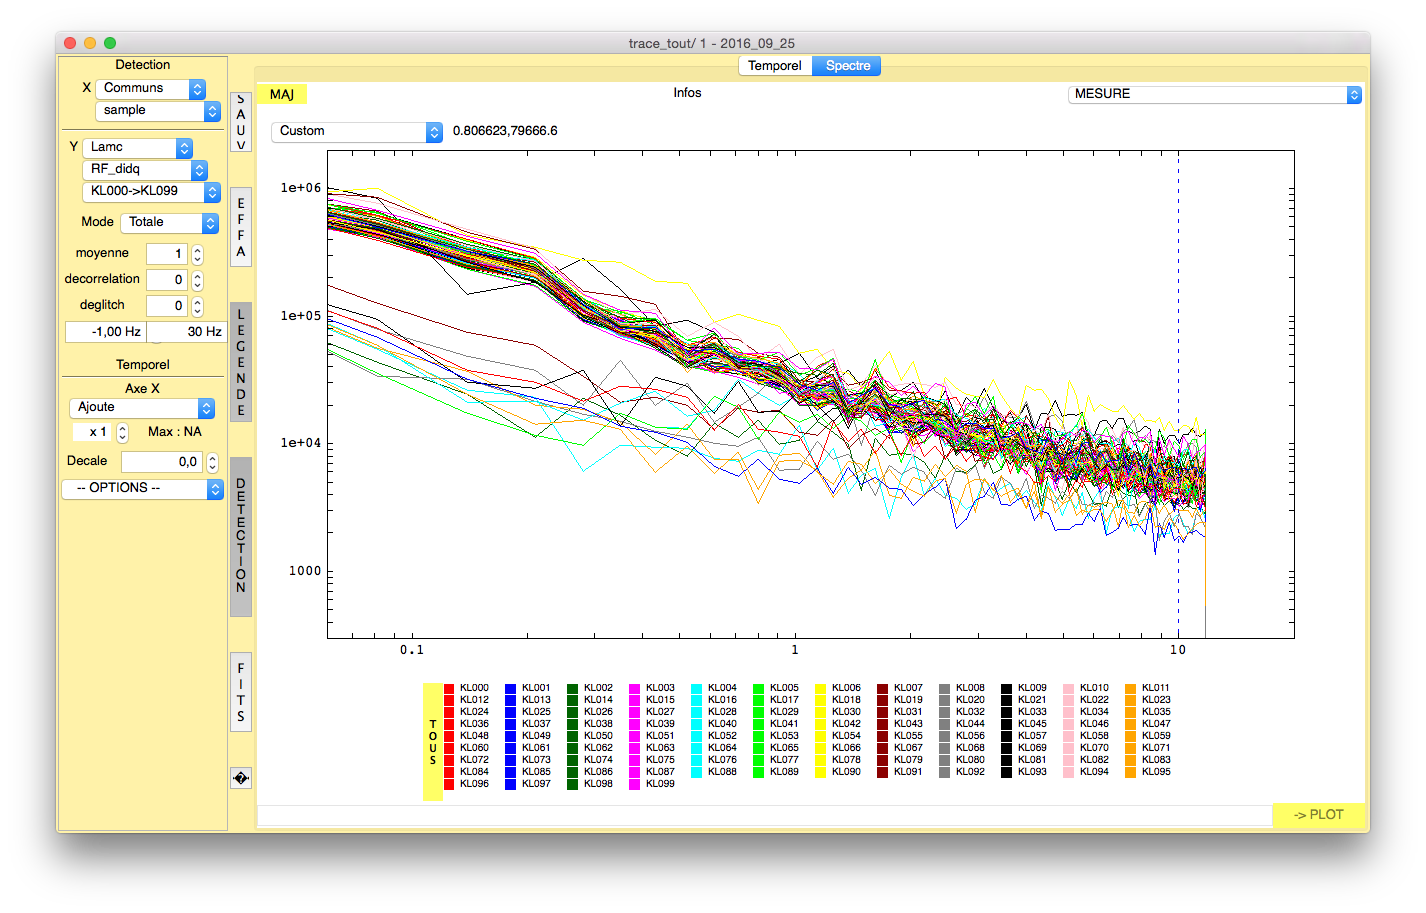Image resolution: width=1426 pixels, height=913 pixels.
Task: Click the deglitch value field
Action: pyautogui.click(x=167, y=307)
